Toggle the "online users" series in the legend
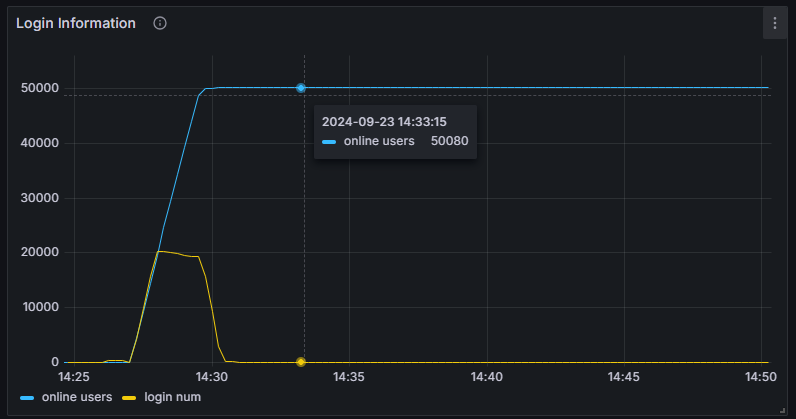This screenshot has height=419, width=796. coord(77,398)
